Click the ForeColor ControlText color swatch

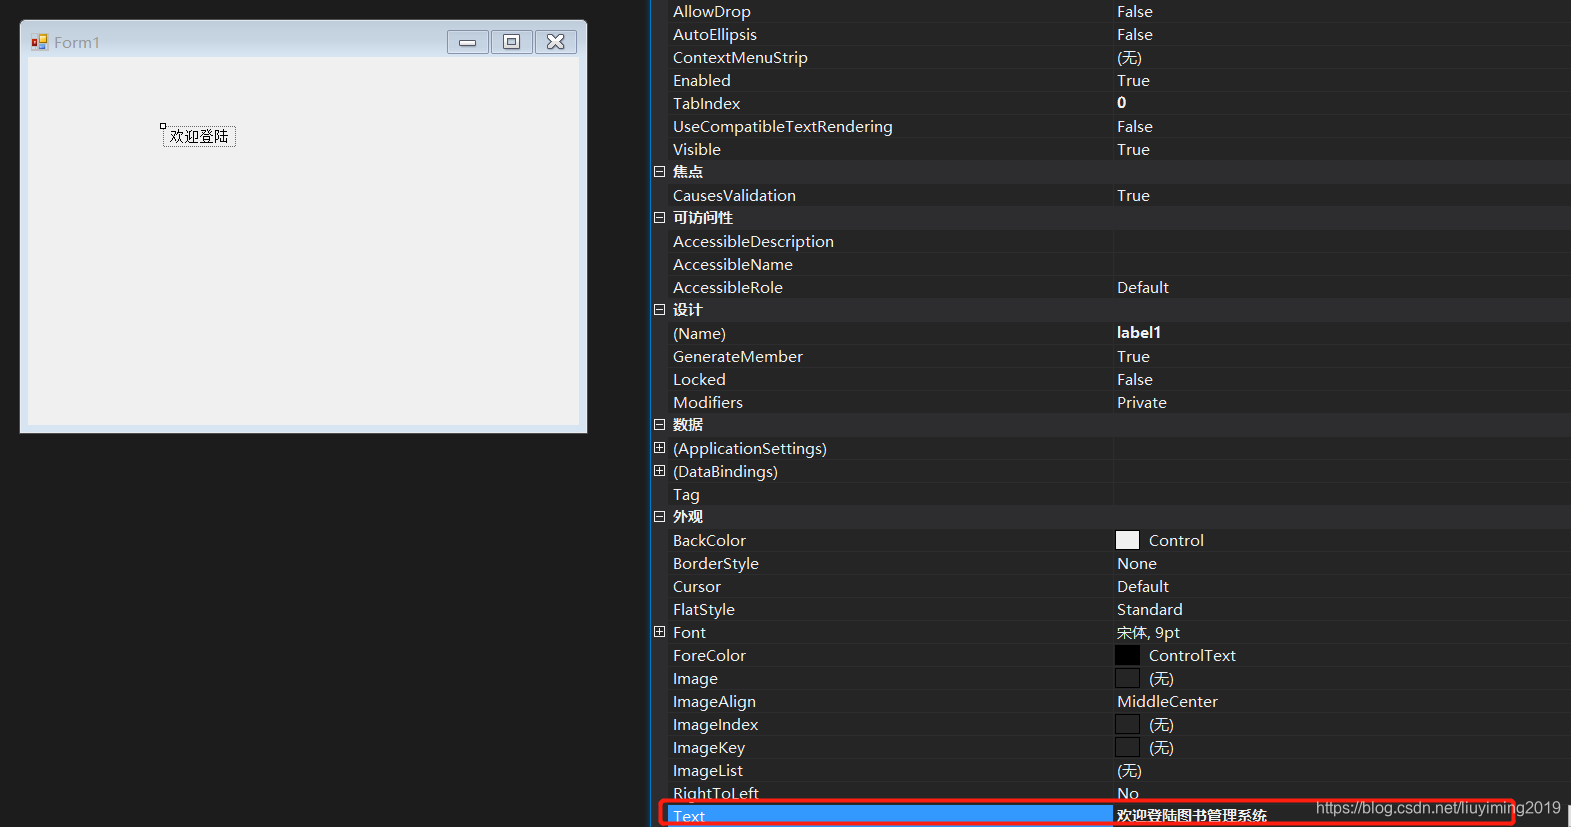pos(1127,655)
